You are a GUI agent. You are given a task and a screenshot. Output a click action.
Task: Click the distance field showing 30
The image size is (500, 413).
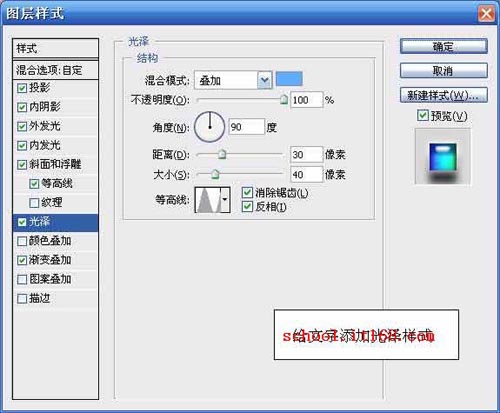tap(307, 154)
